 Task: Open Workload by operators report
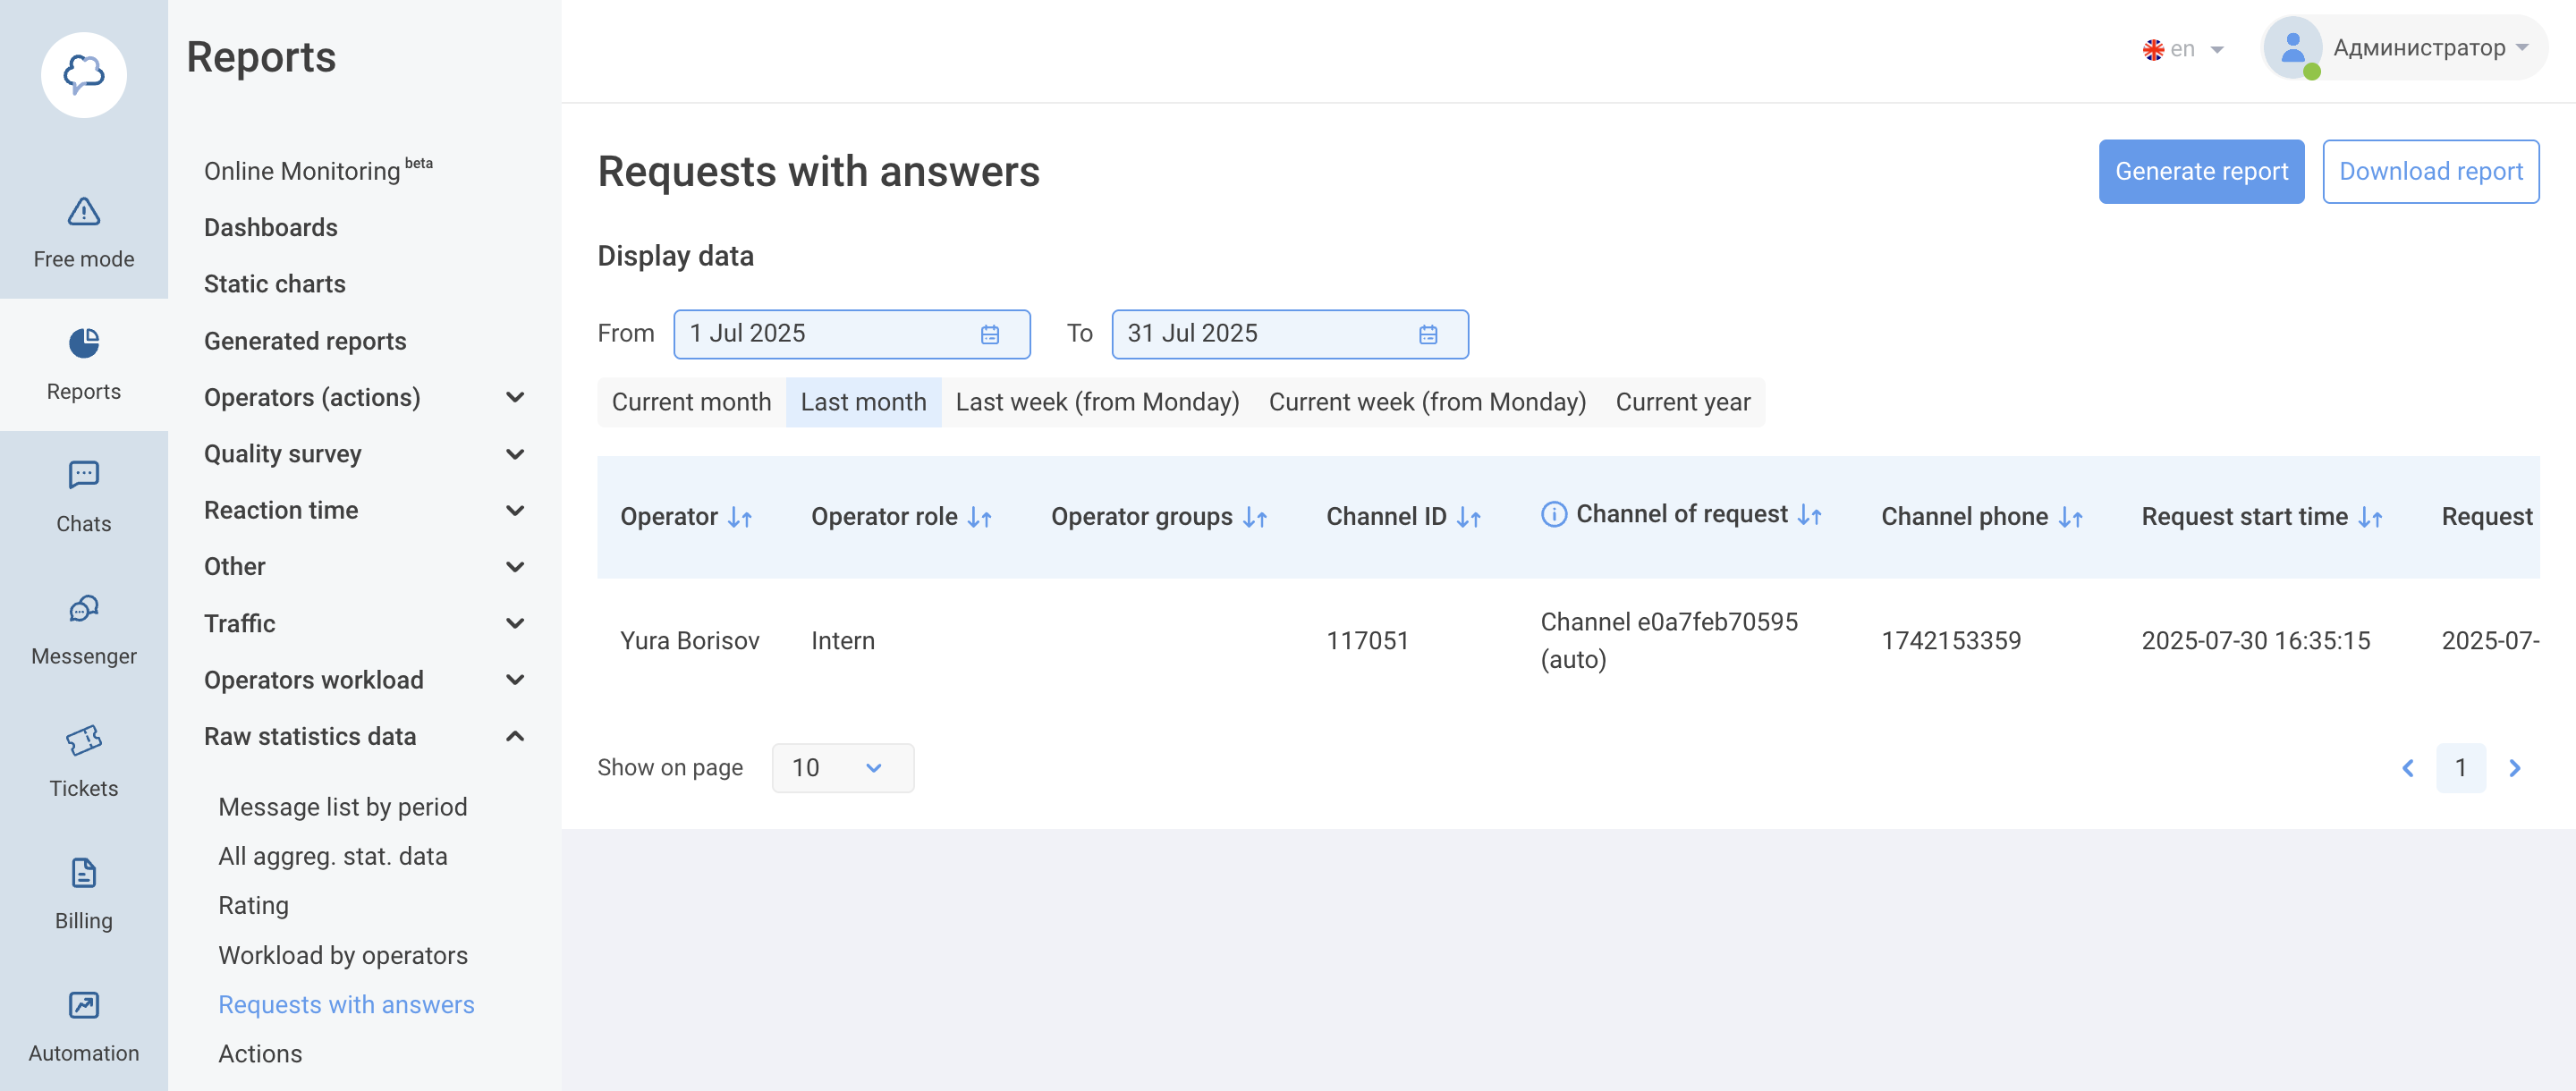(x=342, y=956)
